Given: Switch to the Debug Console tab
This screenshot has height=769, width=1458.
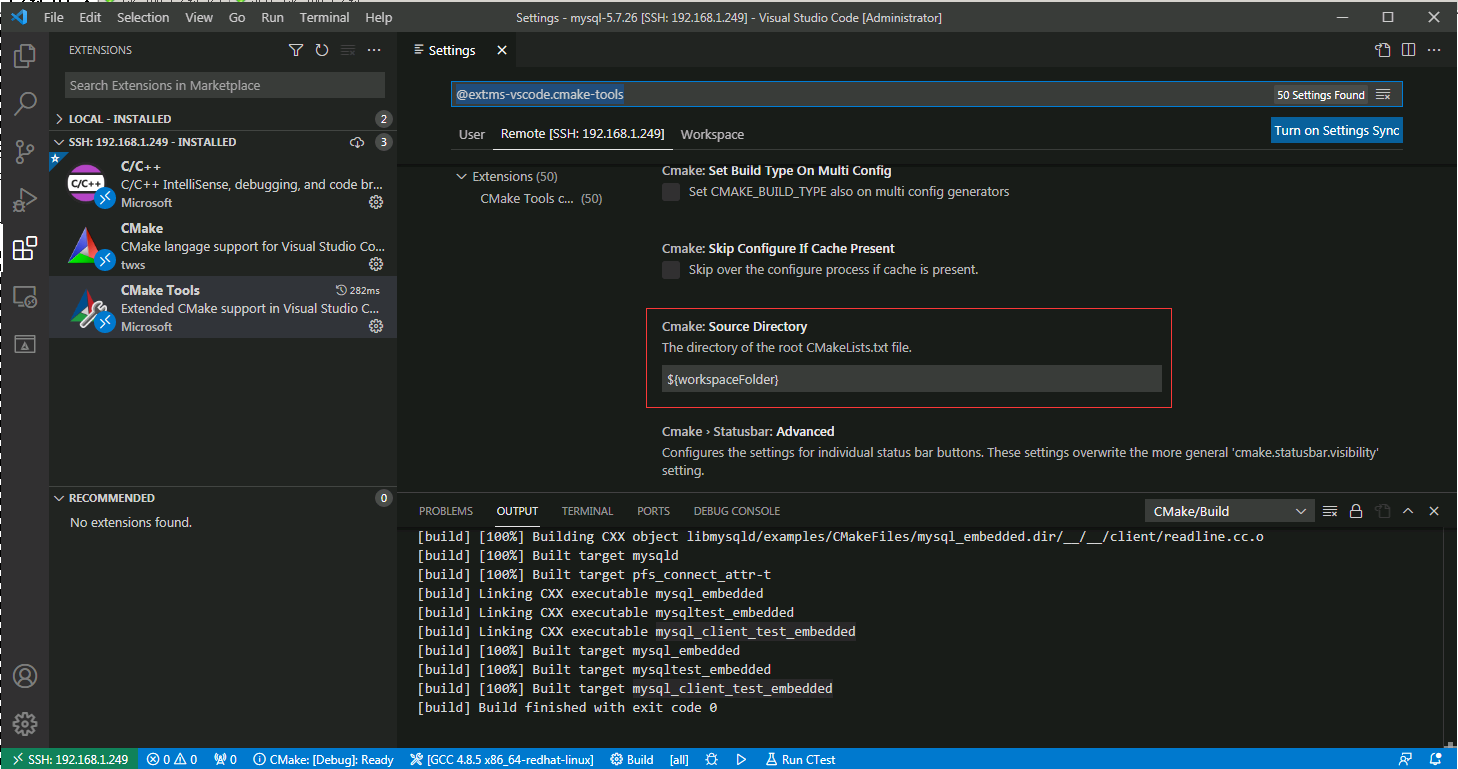Looking at the screenshot, I should (737, 511).
